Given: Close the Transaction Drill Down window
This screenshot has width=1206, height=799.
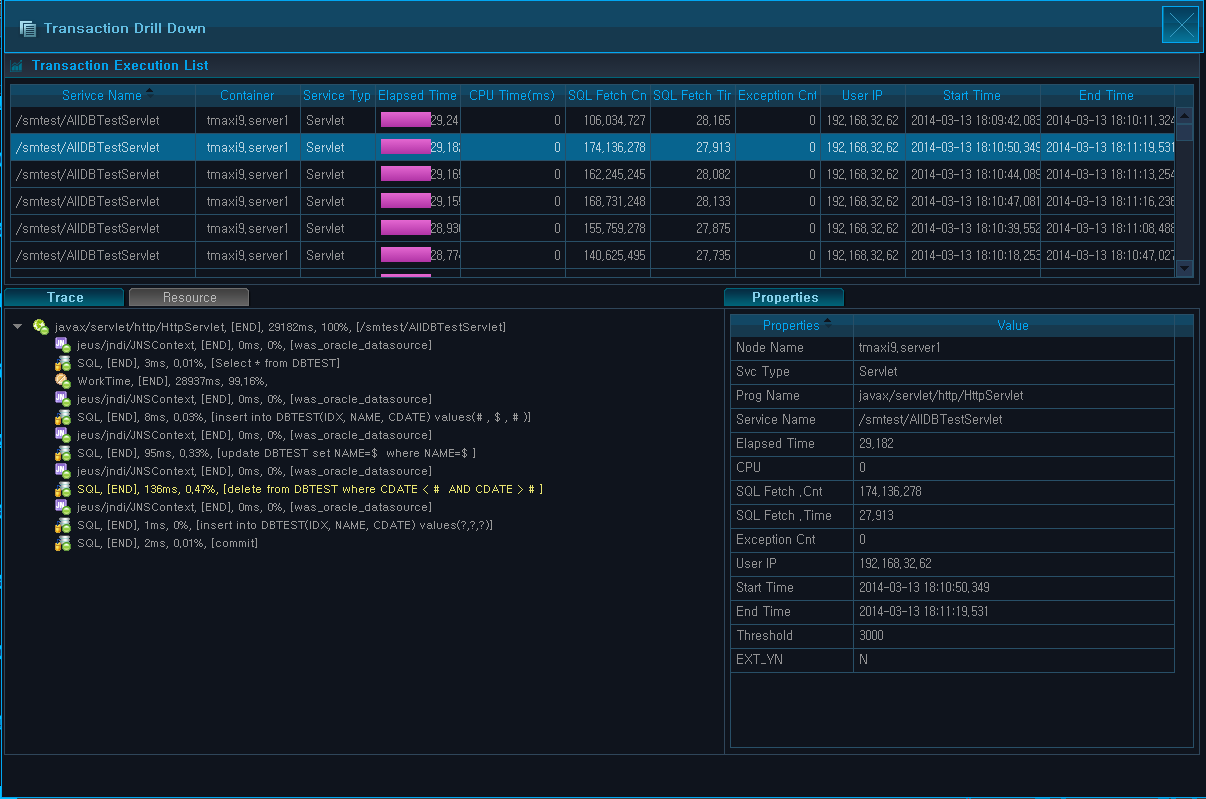Looking at the screenshot, I should [x=1181, y=25].
